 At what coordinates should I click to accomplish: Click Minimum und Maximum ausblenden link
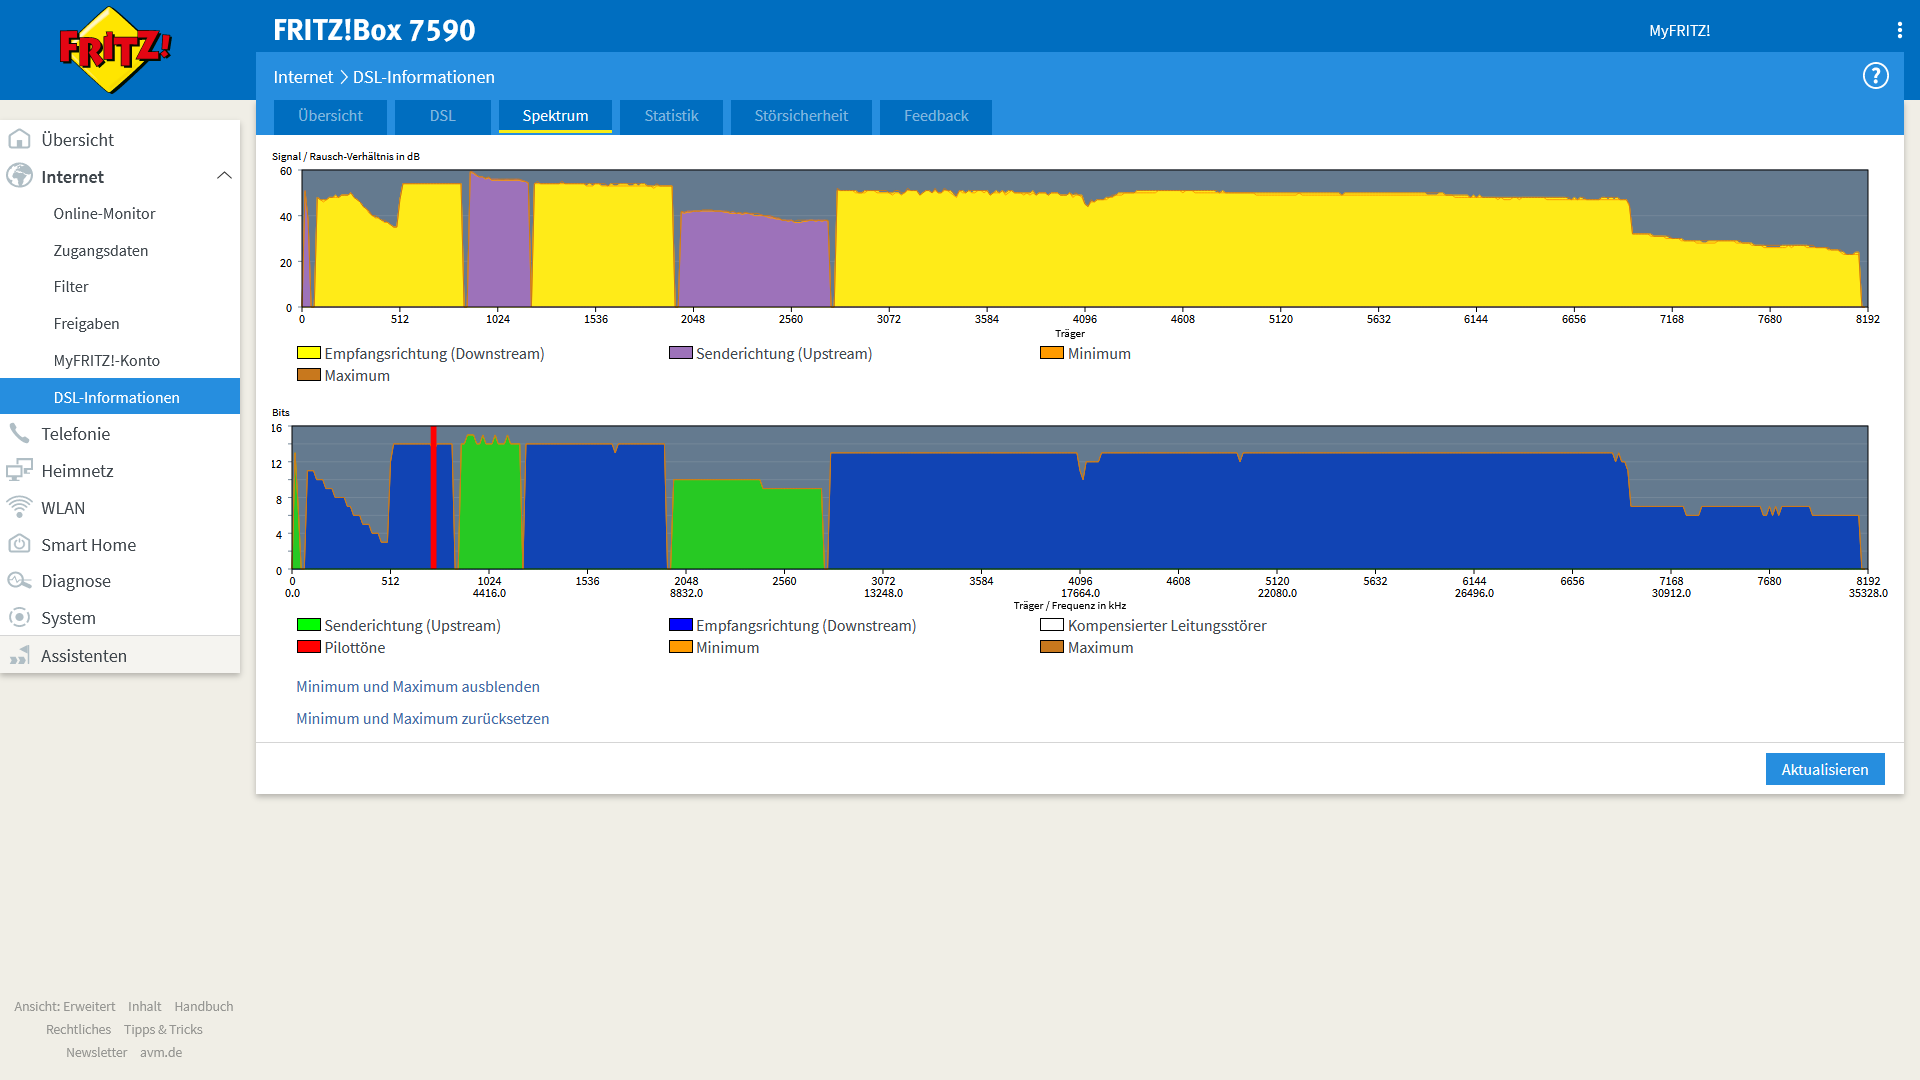click(x=417, y=686)
